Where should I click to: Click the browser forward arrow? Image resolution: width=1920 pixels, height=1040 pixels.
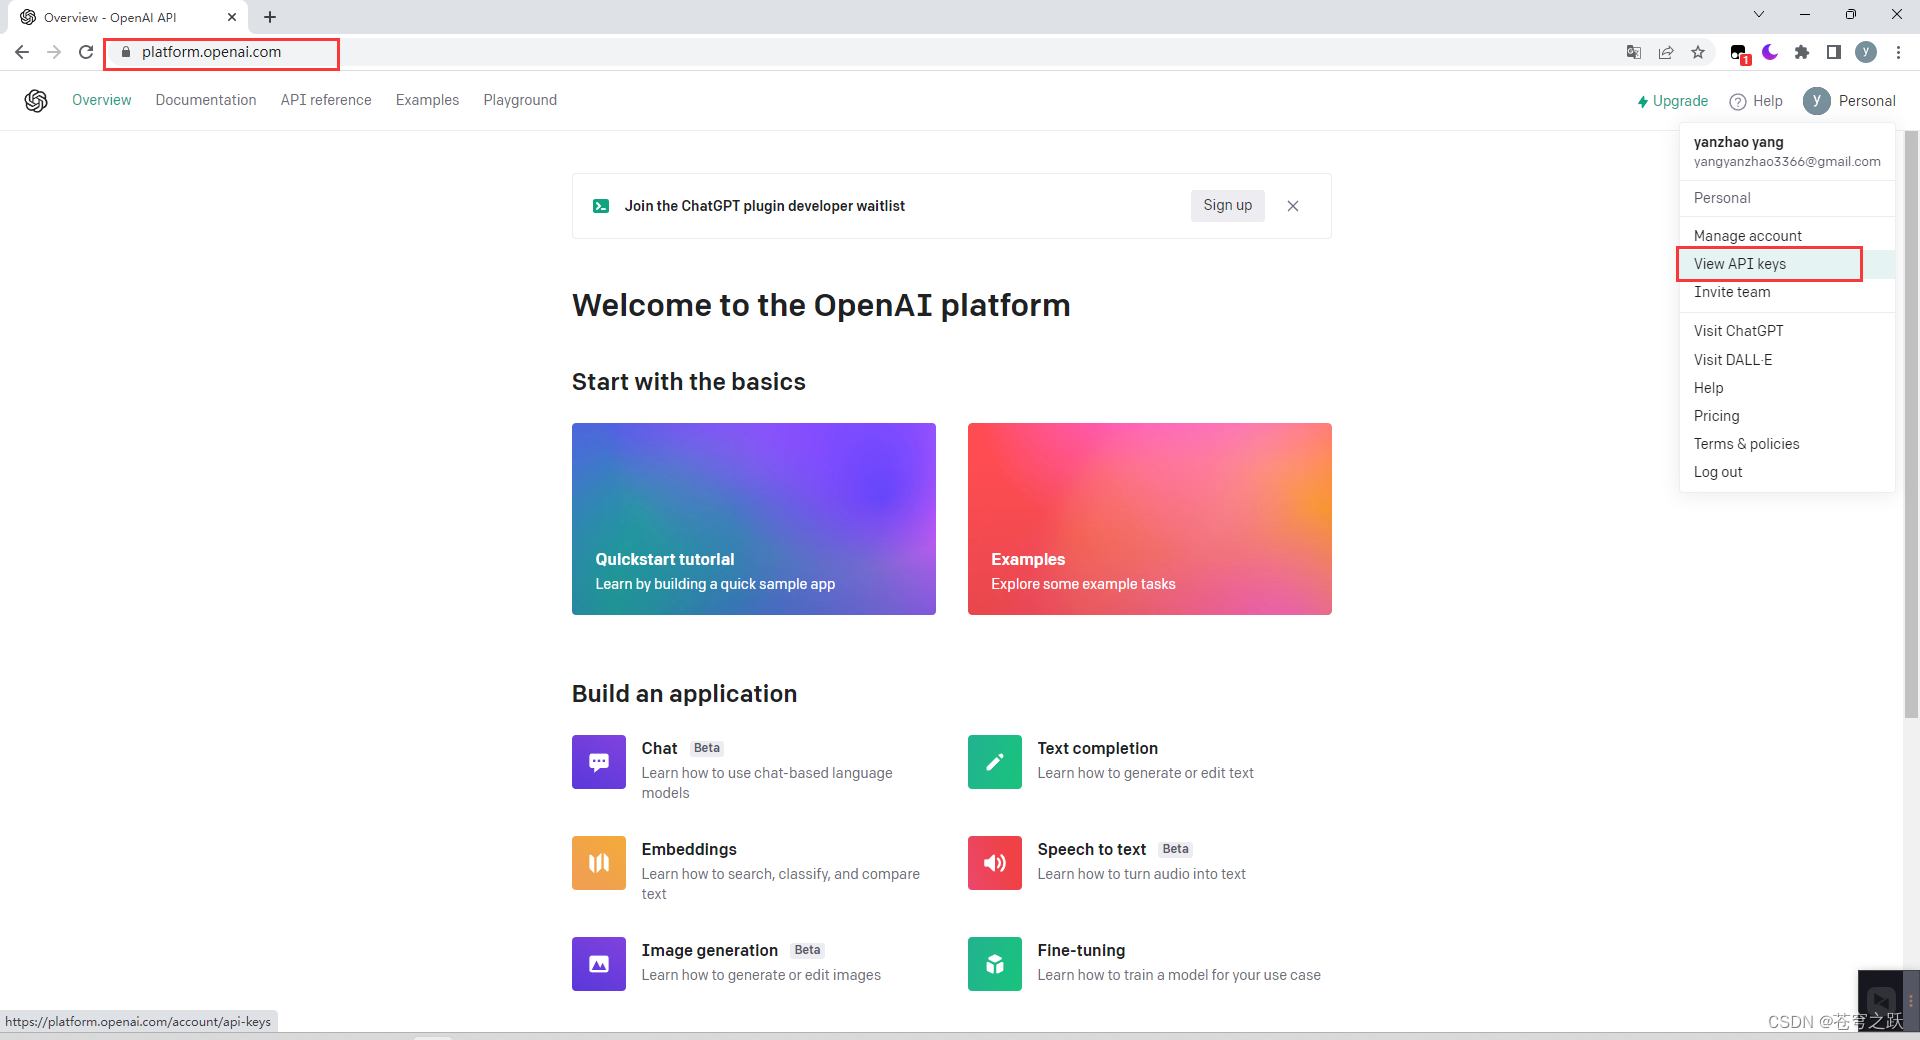(54, 52)
